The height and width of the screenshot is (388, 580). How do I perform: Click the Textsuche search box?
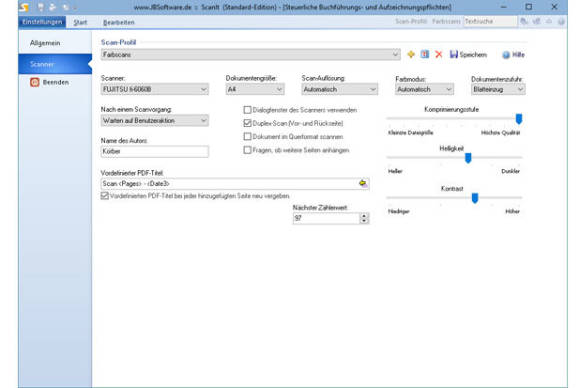(x=490, y=21)
